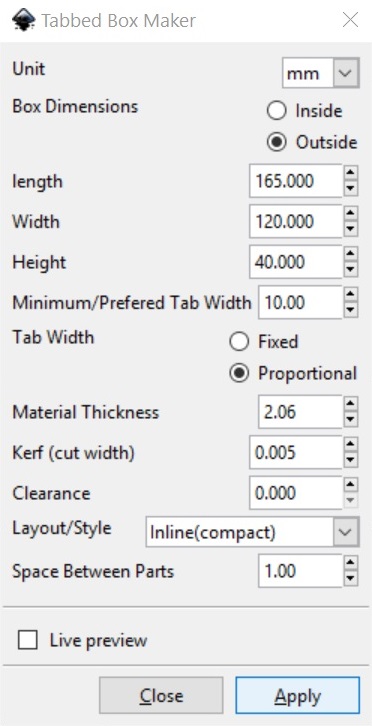Viewport: 372px width, 726px height.
Task: Click the length input field showing 165.000
Action: point(296,181)
